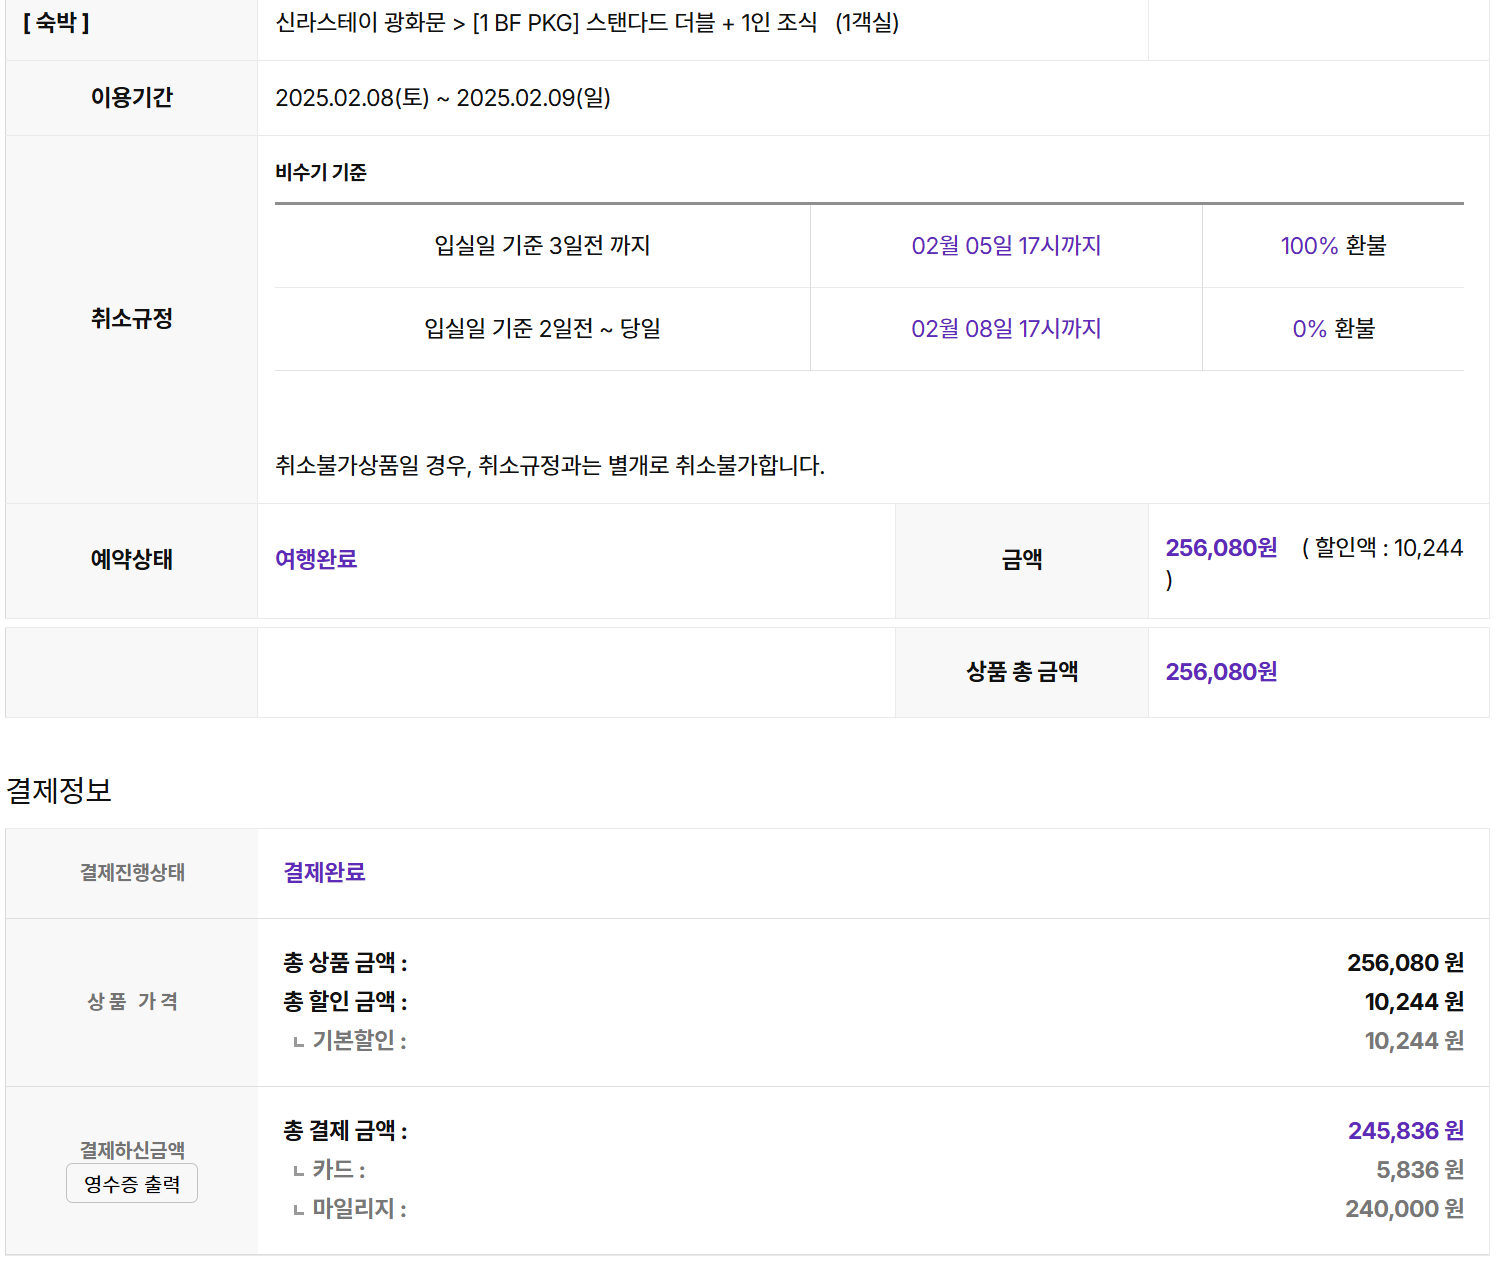1497x1265 pixels.
Task: Click the 마일리지 240,000 원 amount
Action: tap(1405, 1209)
